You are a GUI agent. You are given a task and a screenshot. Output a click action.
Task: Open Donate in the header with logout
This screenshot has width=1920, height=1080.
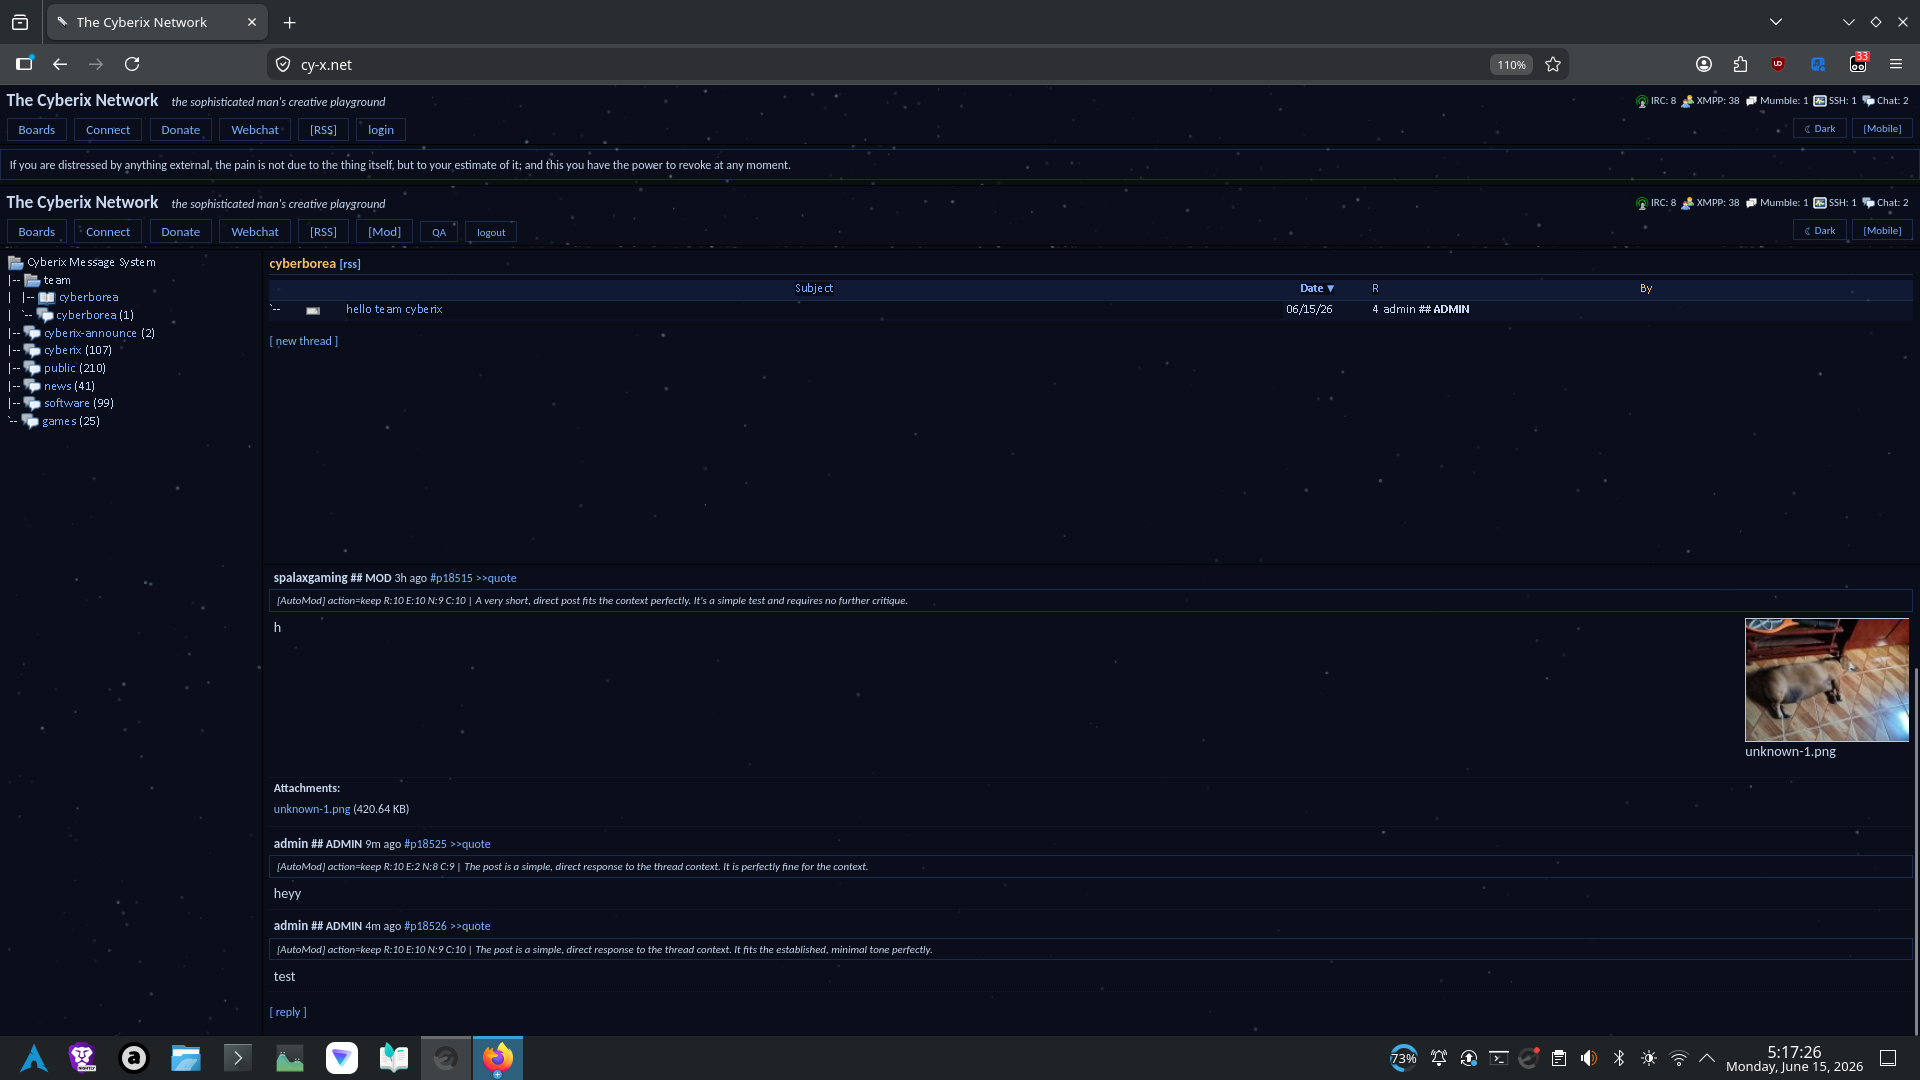[181, 232]
